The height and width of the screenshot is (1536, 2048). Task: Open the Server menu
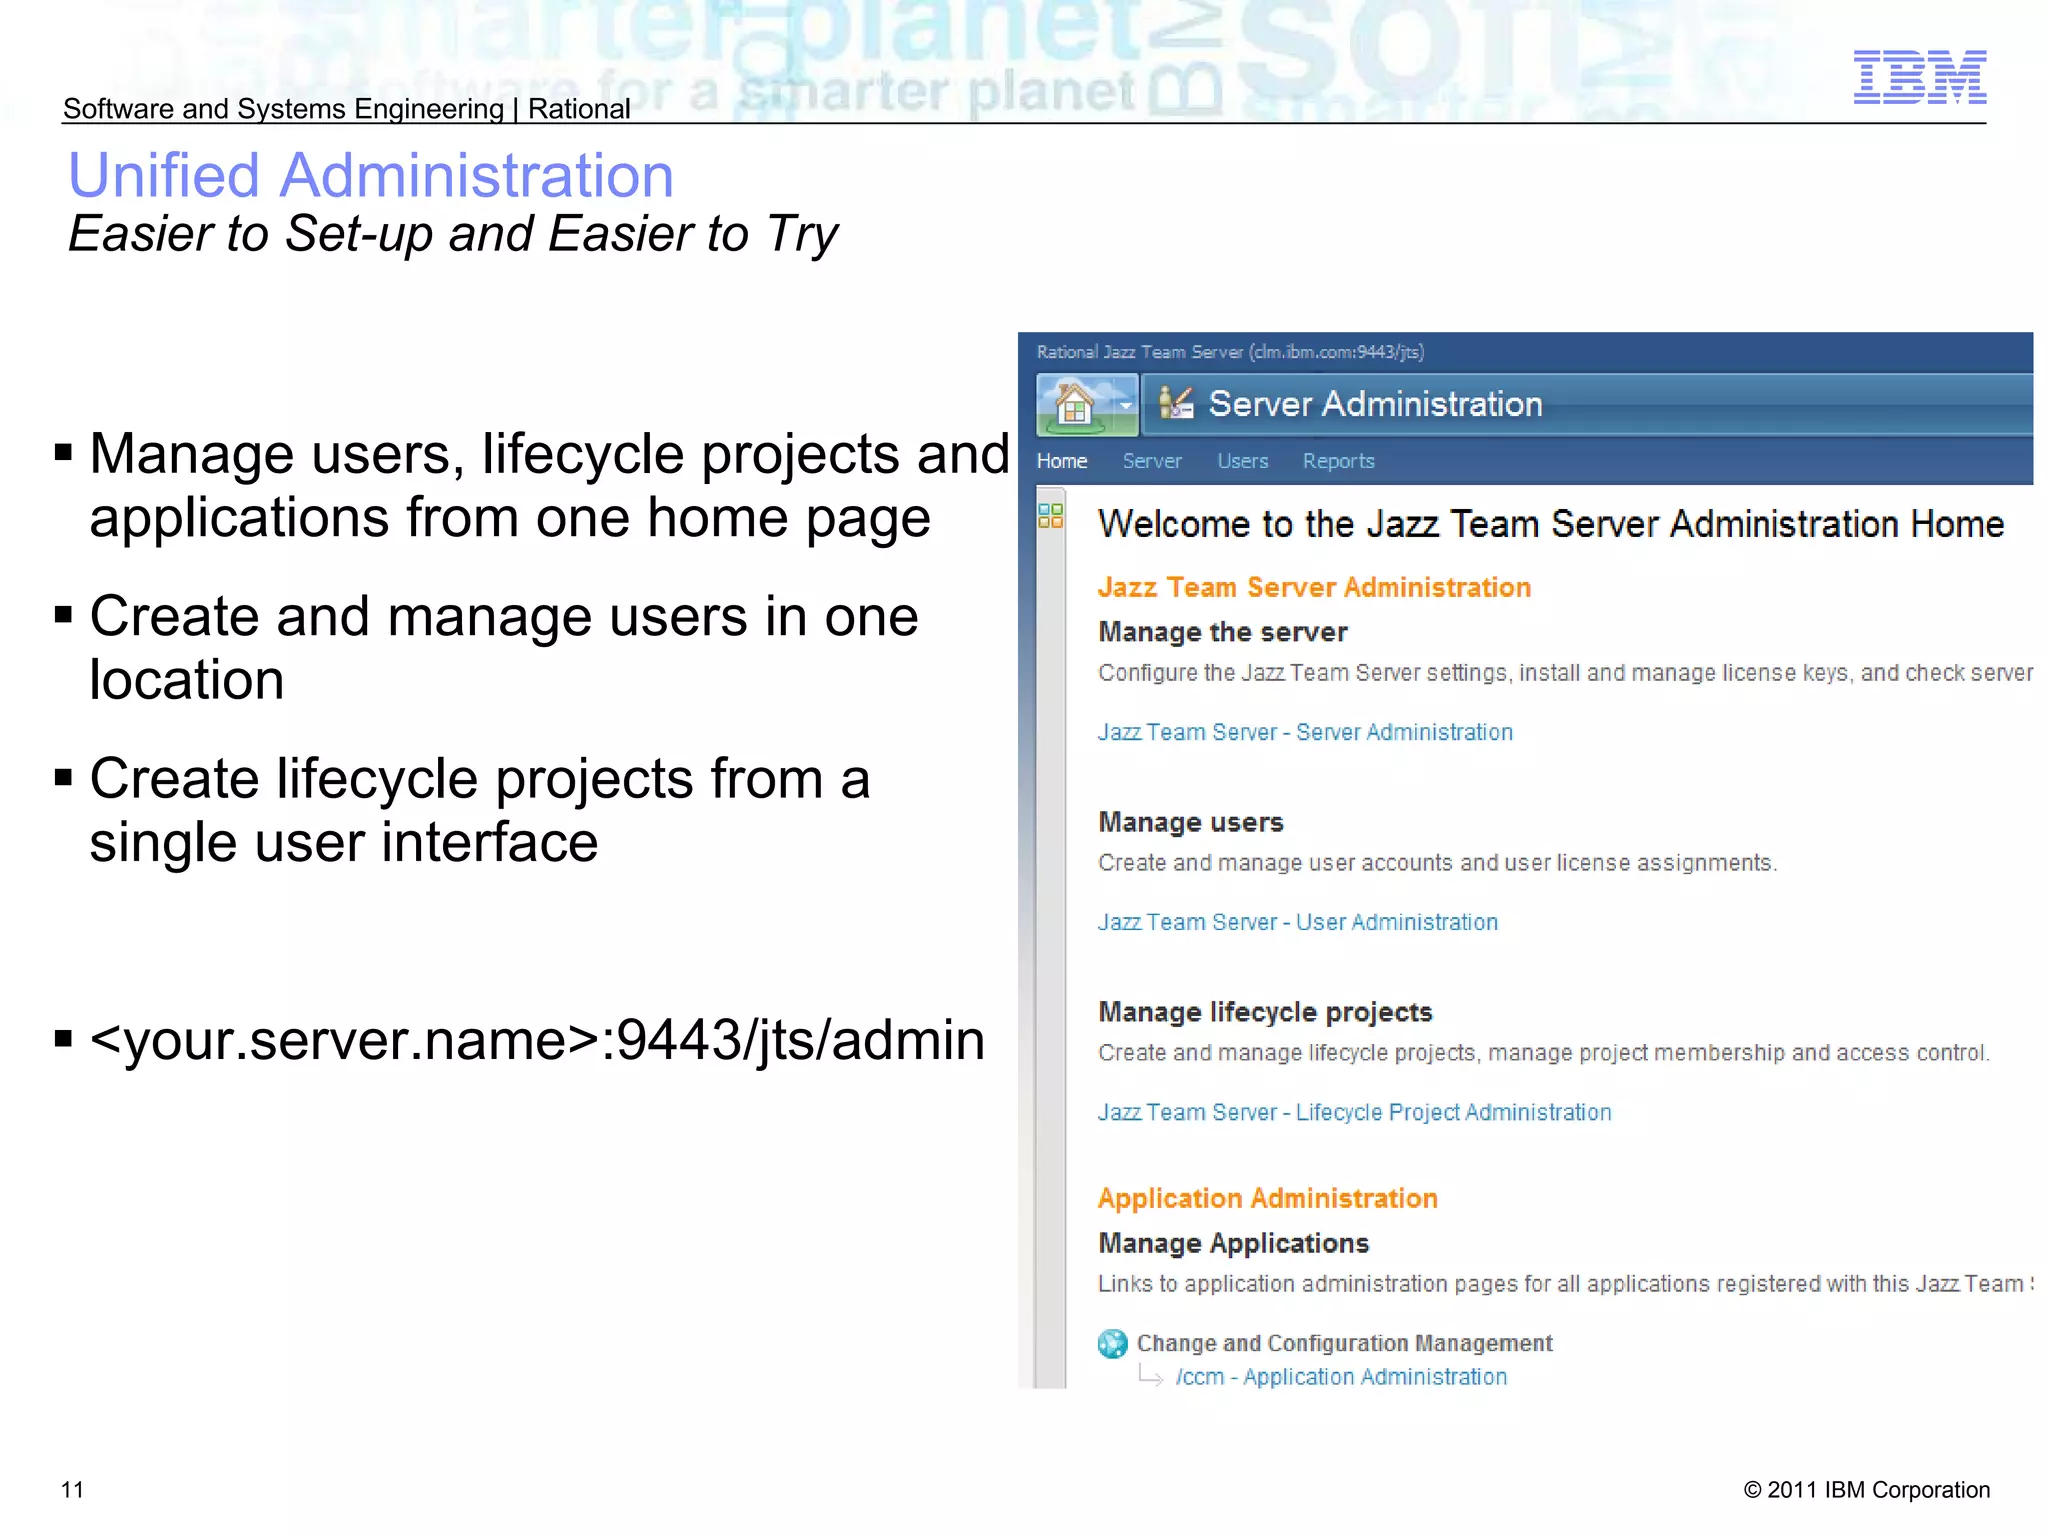pyautogui.click(x=1152, y=461)
